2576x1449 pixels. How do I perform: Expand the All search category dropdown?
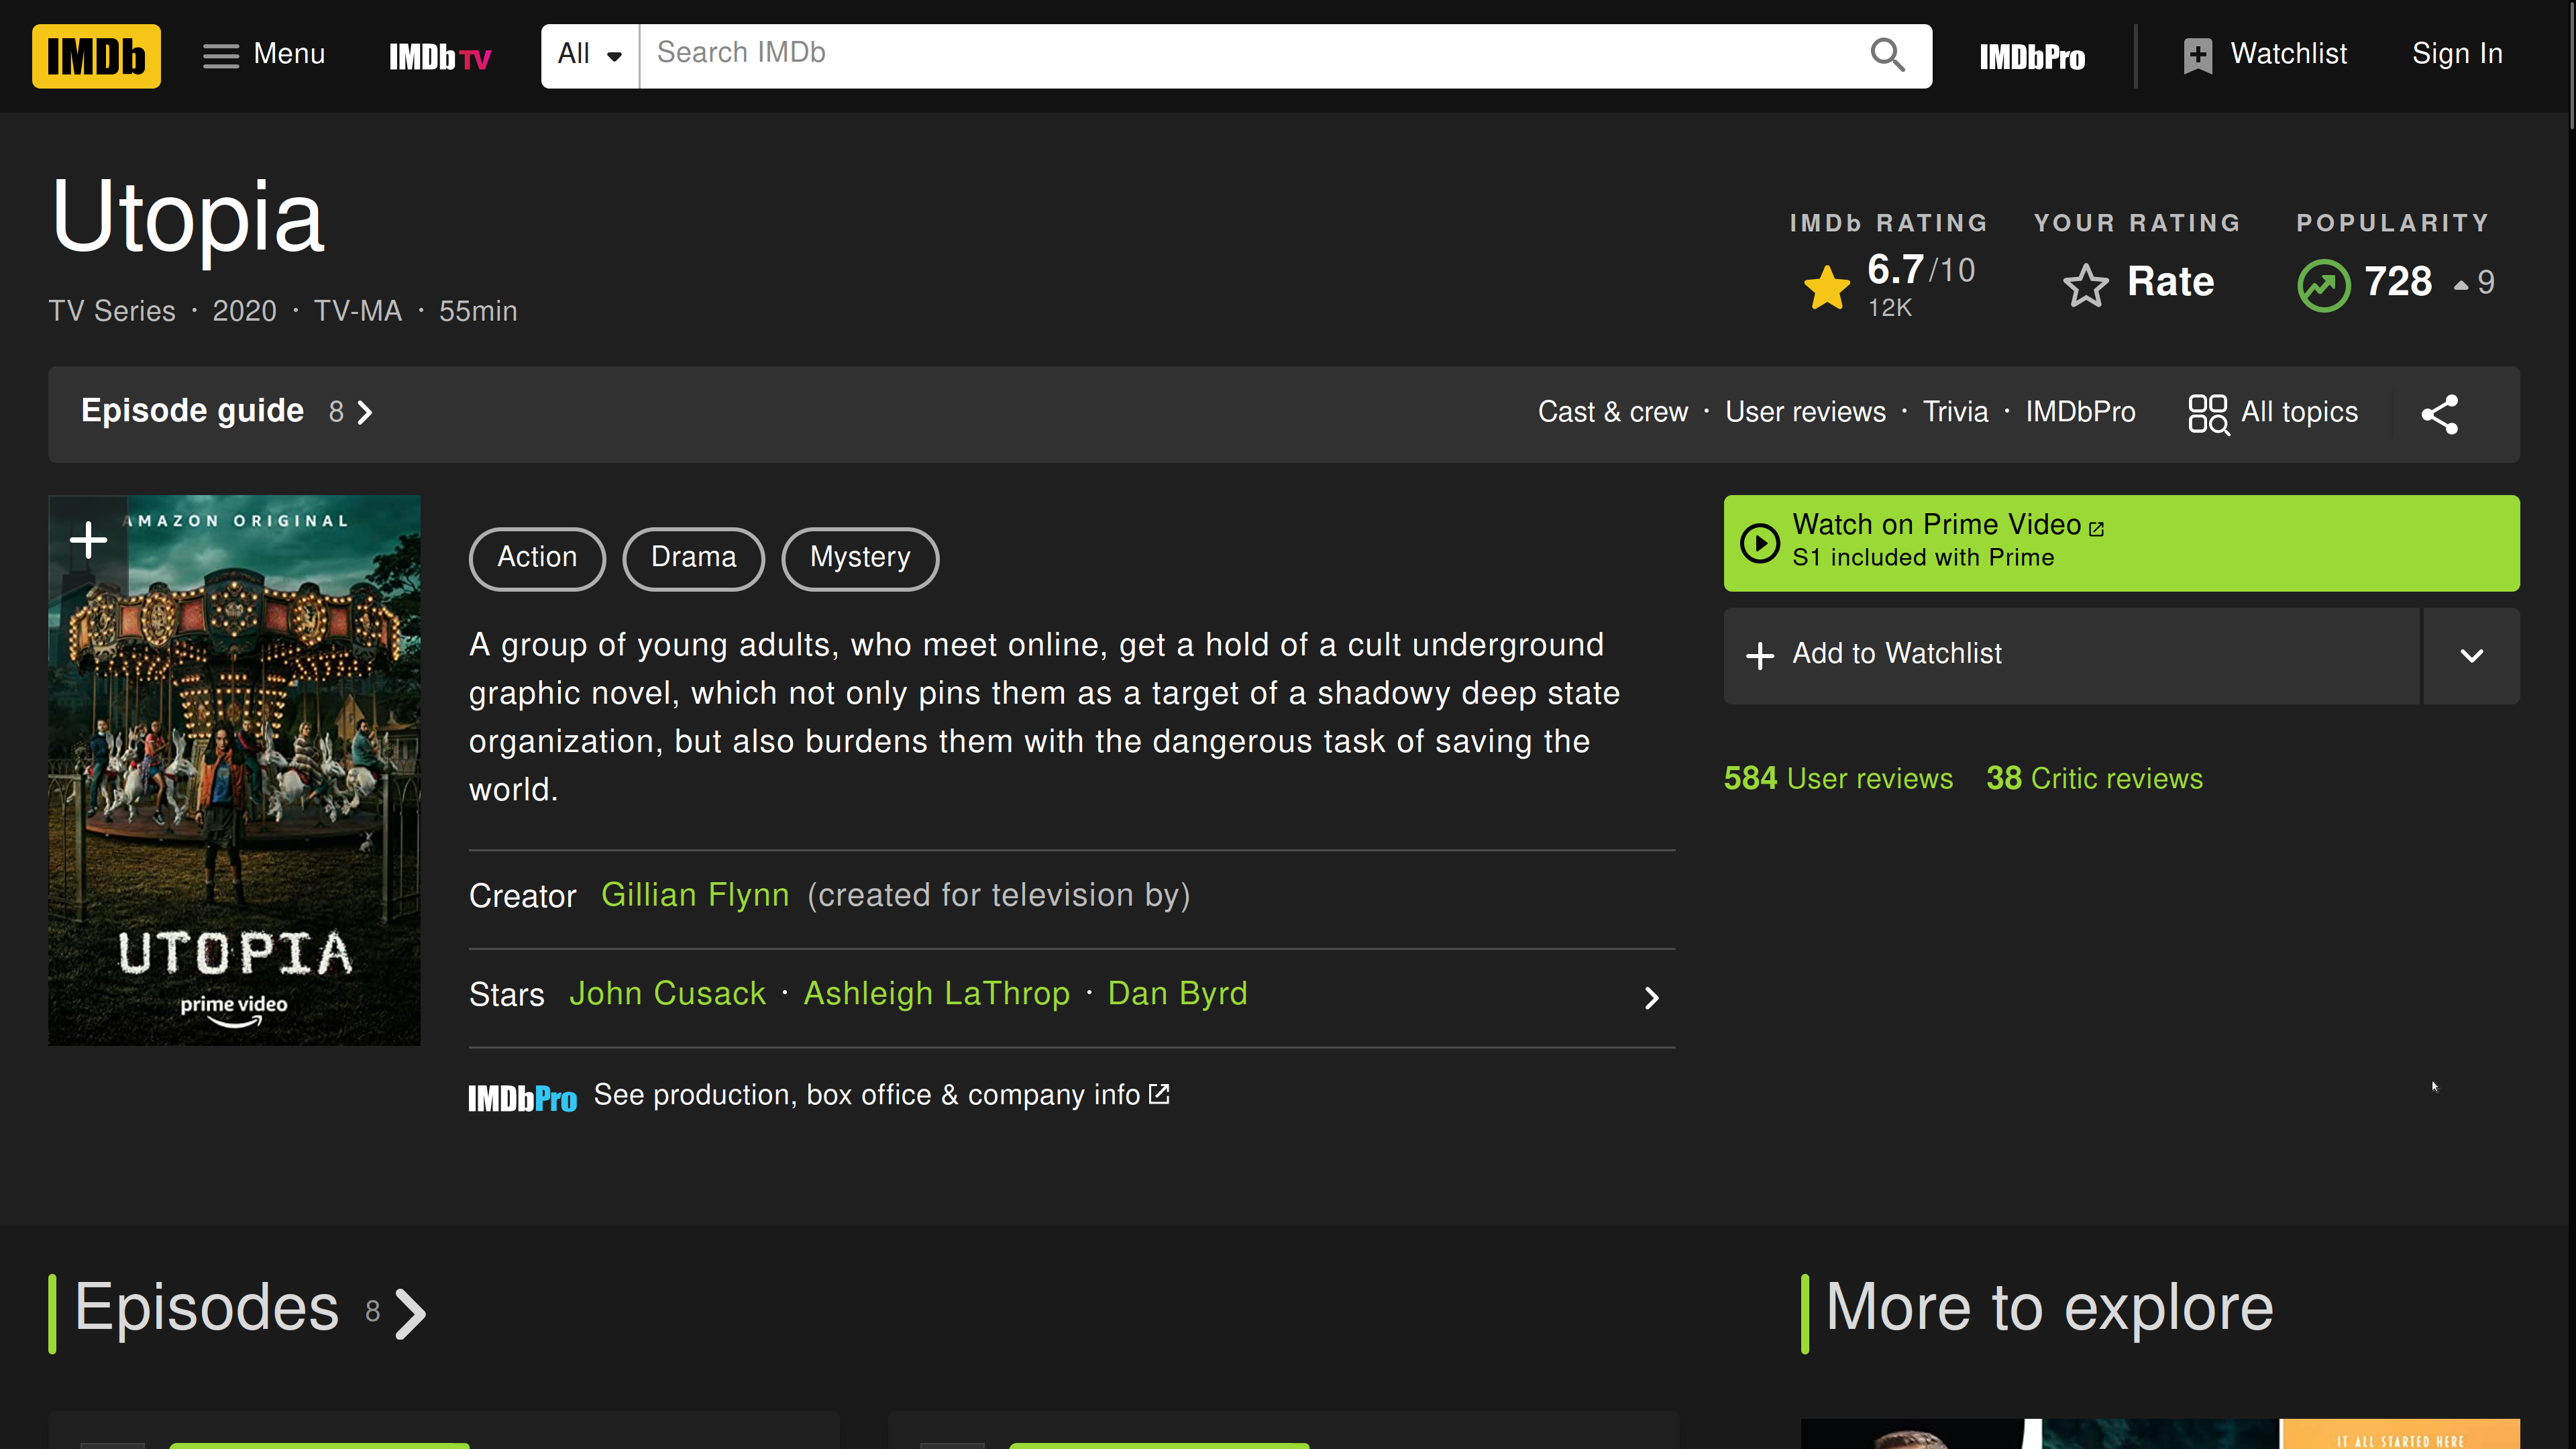tap(590, 55)
